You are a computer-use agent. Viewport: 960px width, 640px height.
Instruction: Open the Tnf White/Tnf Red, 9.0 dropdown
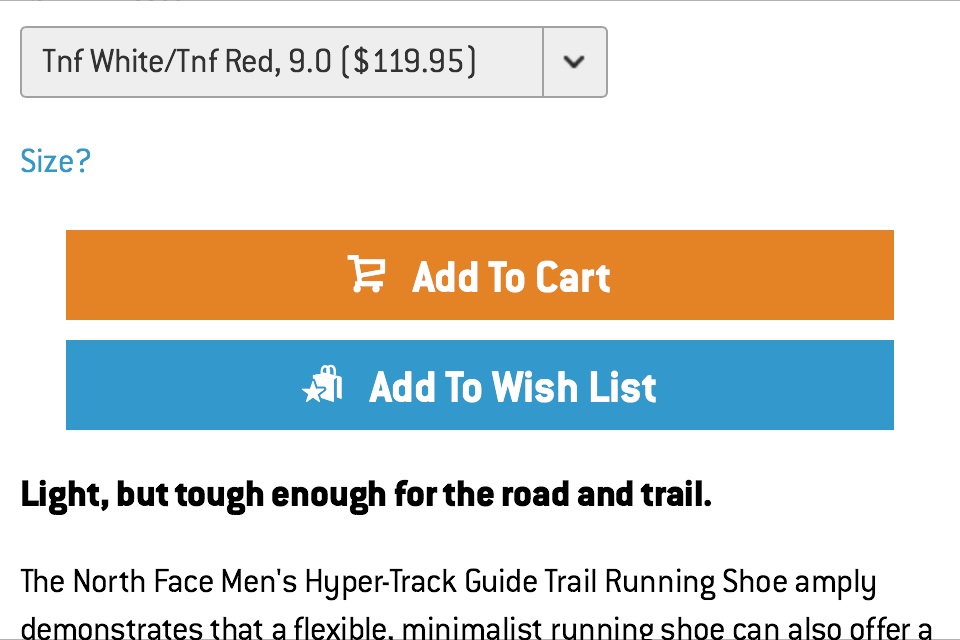[282, 62]
